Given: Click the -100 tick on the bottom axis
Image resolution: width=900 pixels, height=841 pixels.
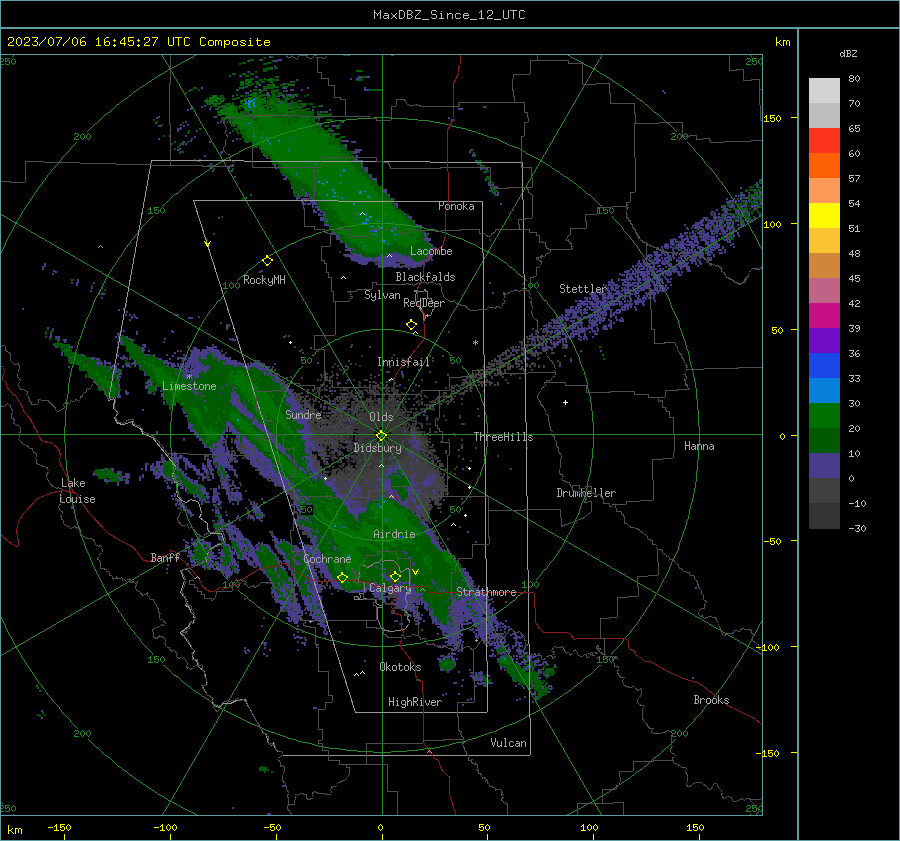Looking at the screenshot, I should click(x=165, y=828).
